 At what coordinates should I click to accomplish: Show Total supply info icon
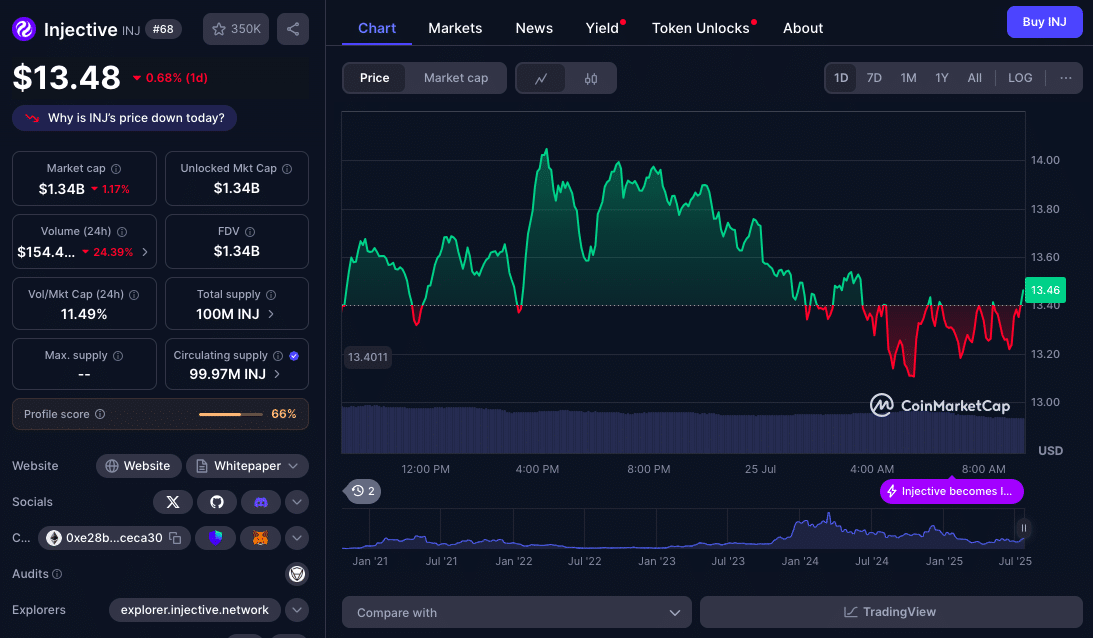(x=271, y=295)
